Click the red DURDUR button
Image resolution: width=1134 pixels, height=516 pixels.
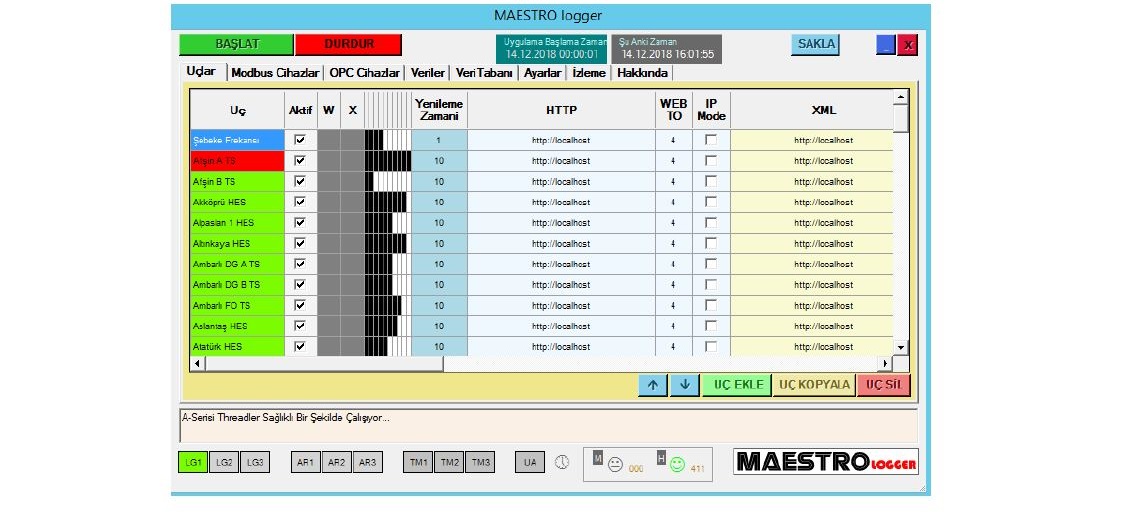(x=349, y=44)
